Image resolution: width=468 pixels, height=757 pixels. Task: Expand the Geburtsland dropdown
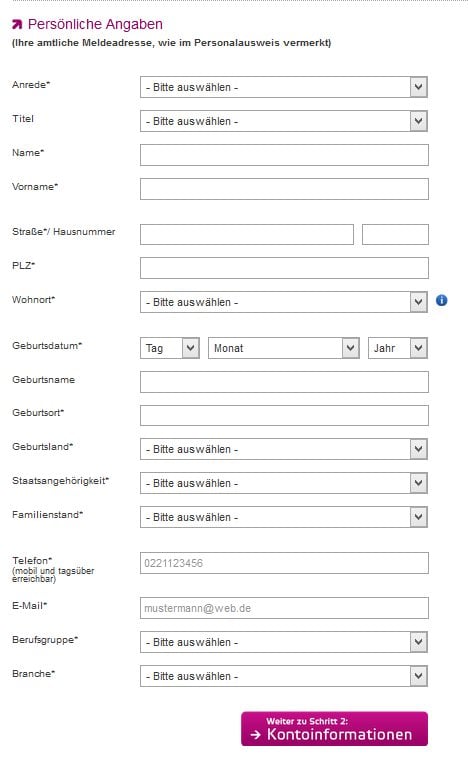click(x=284, y=449)
